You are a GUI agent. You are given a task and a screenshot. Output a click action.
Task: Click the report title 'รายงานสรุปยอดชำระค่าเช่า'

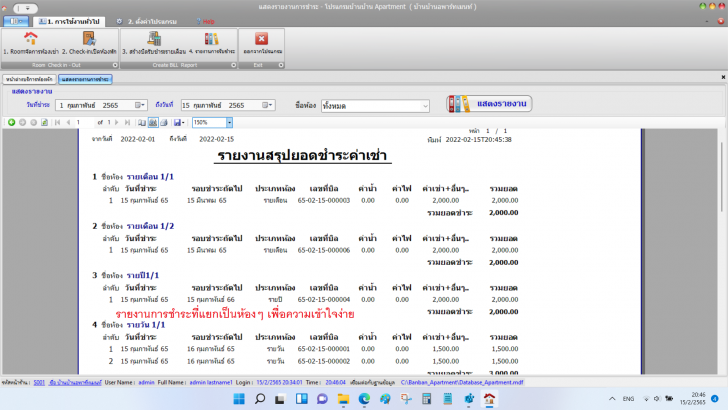click(x=302, y=155)
